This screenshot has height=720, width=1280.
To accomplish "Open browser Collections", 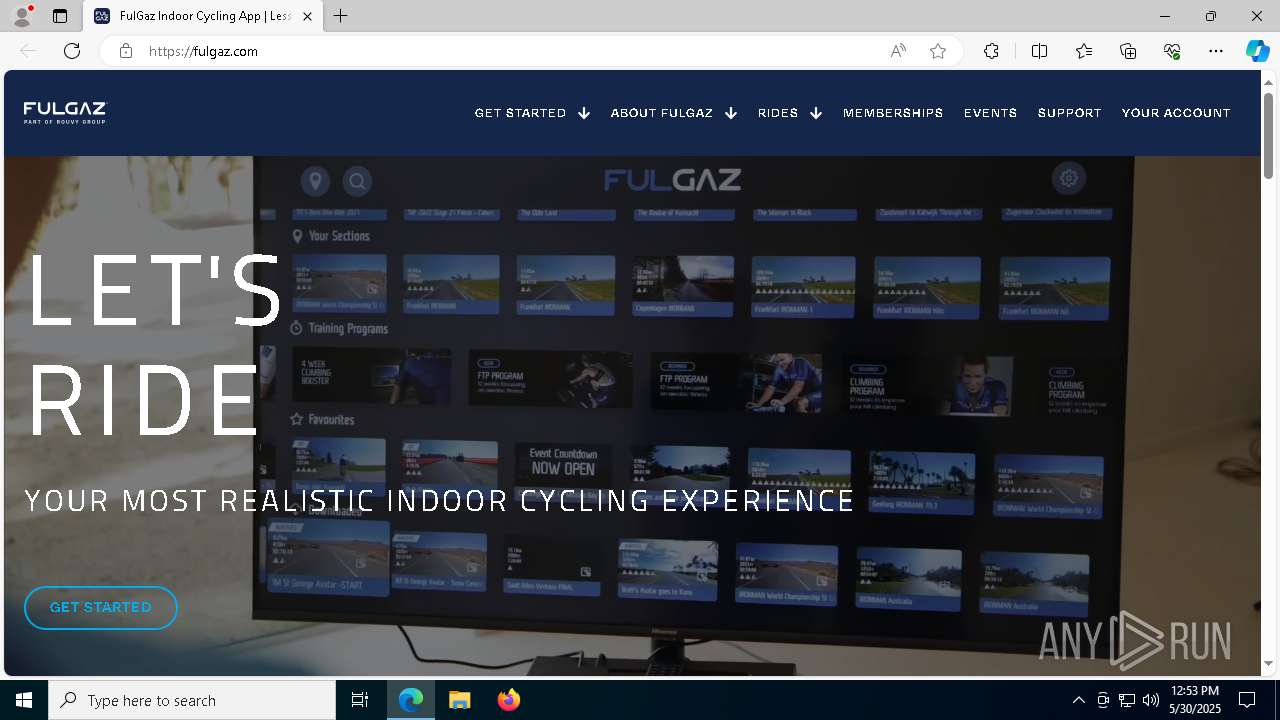I will click(x=1128, y=51).
